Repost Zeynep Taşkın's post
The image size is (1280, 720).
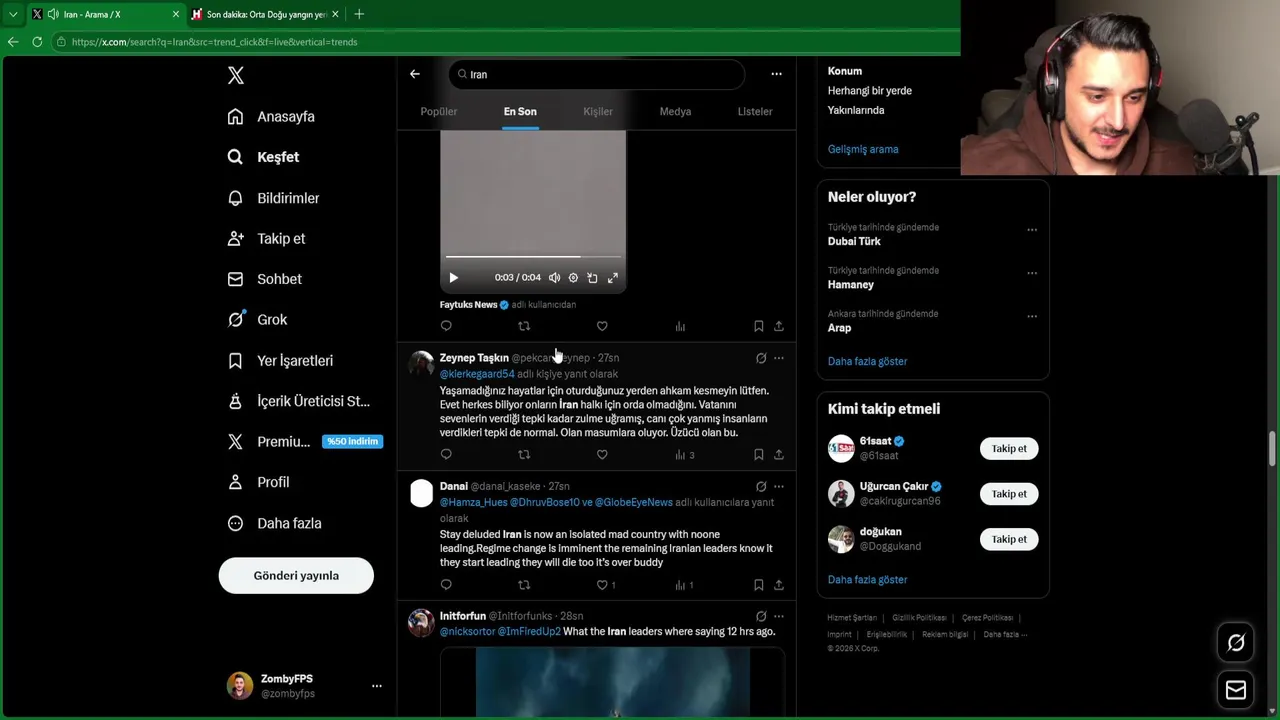pos(524,454)
